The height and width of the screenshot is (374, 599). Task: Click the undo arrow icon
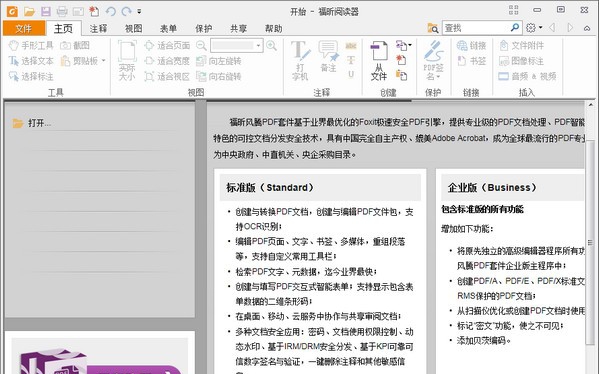(111, 11)
